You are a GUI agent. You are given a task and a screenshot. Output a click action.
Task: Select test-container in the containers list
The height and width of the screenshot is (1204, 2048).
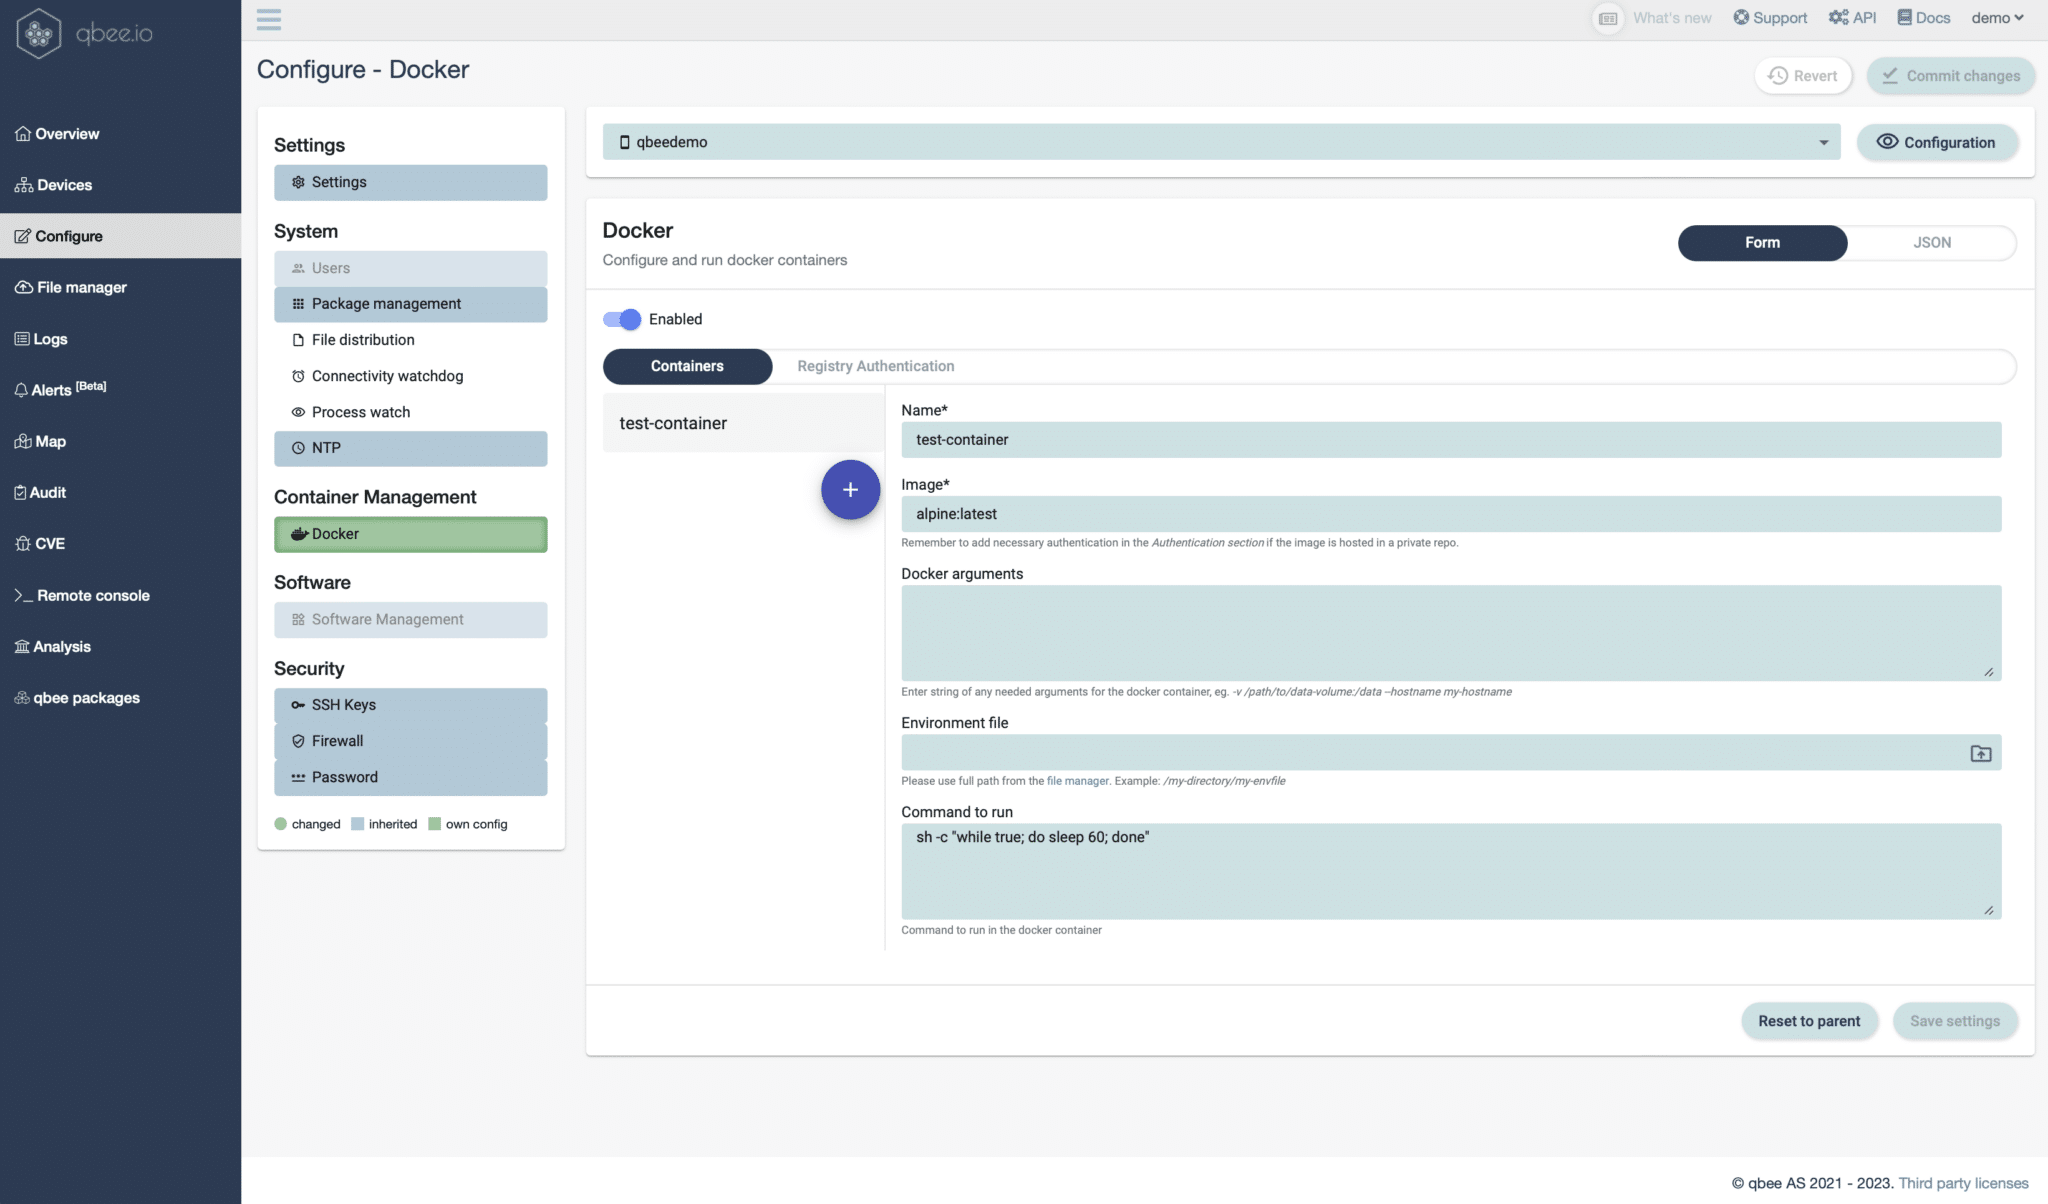pos(743,423)
